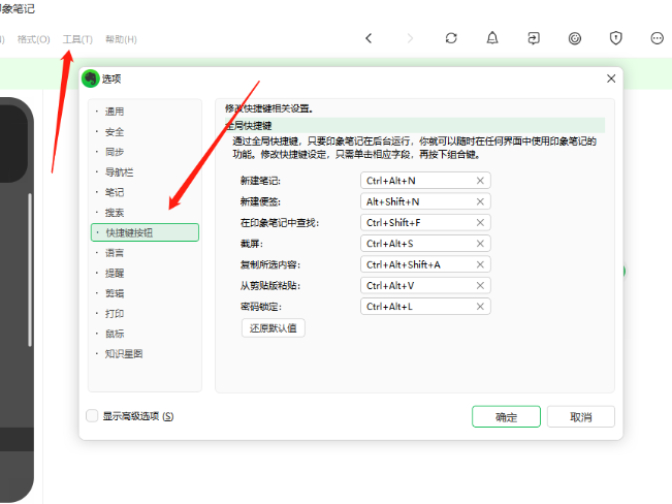The width and height of the screenshot is (672, 504).
Task: Confirm with the 确定 button
Action: tap(506, 417)
